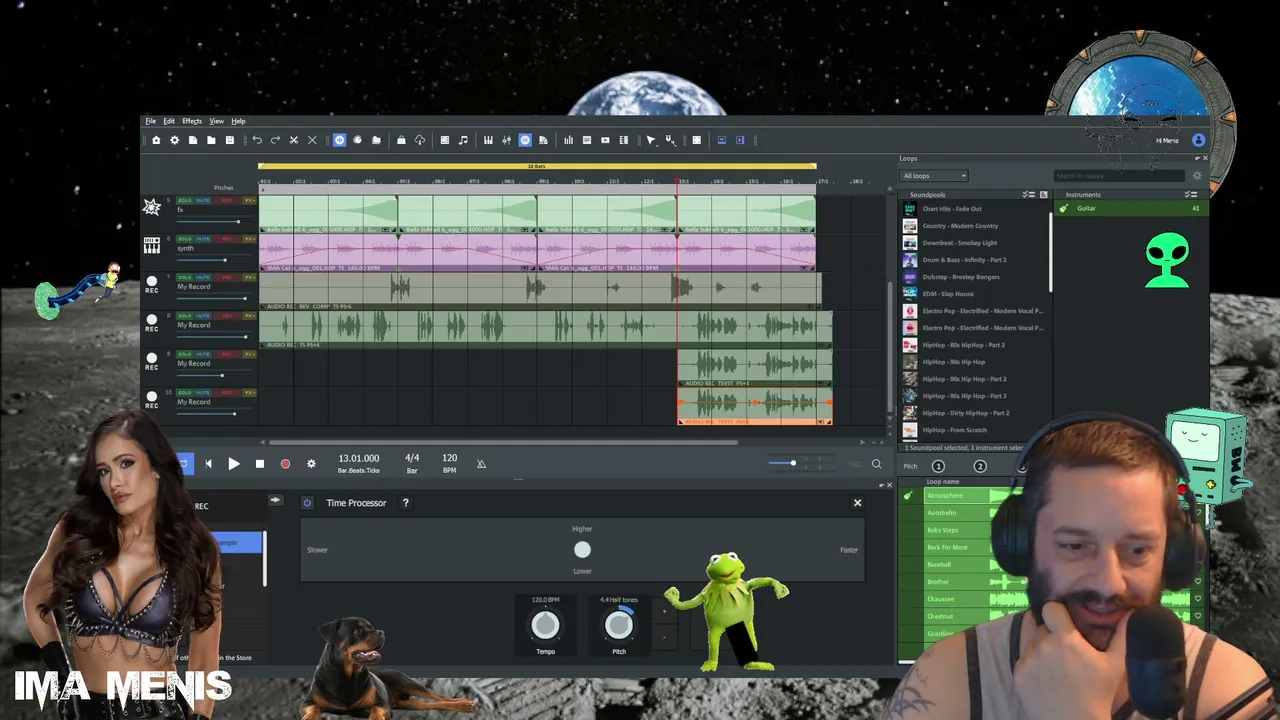Viewport: 1280px width, 720px height.
Task: Open the Help menu
Action: 238,121
